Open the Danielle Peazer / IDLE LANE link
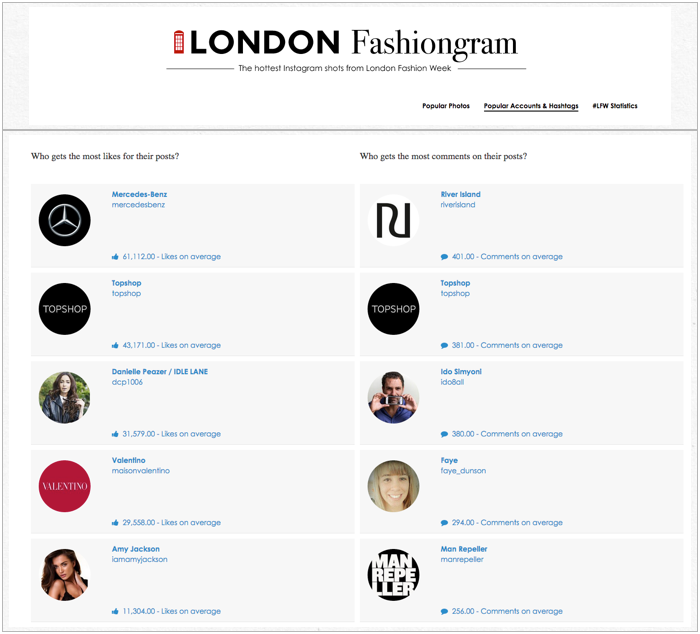The height and width of the screenshot is (634, 700). 159,371
